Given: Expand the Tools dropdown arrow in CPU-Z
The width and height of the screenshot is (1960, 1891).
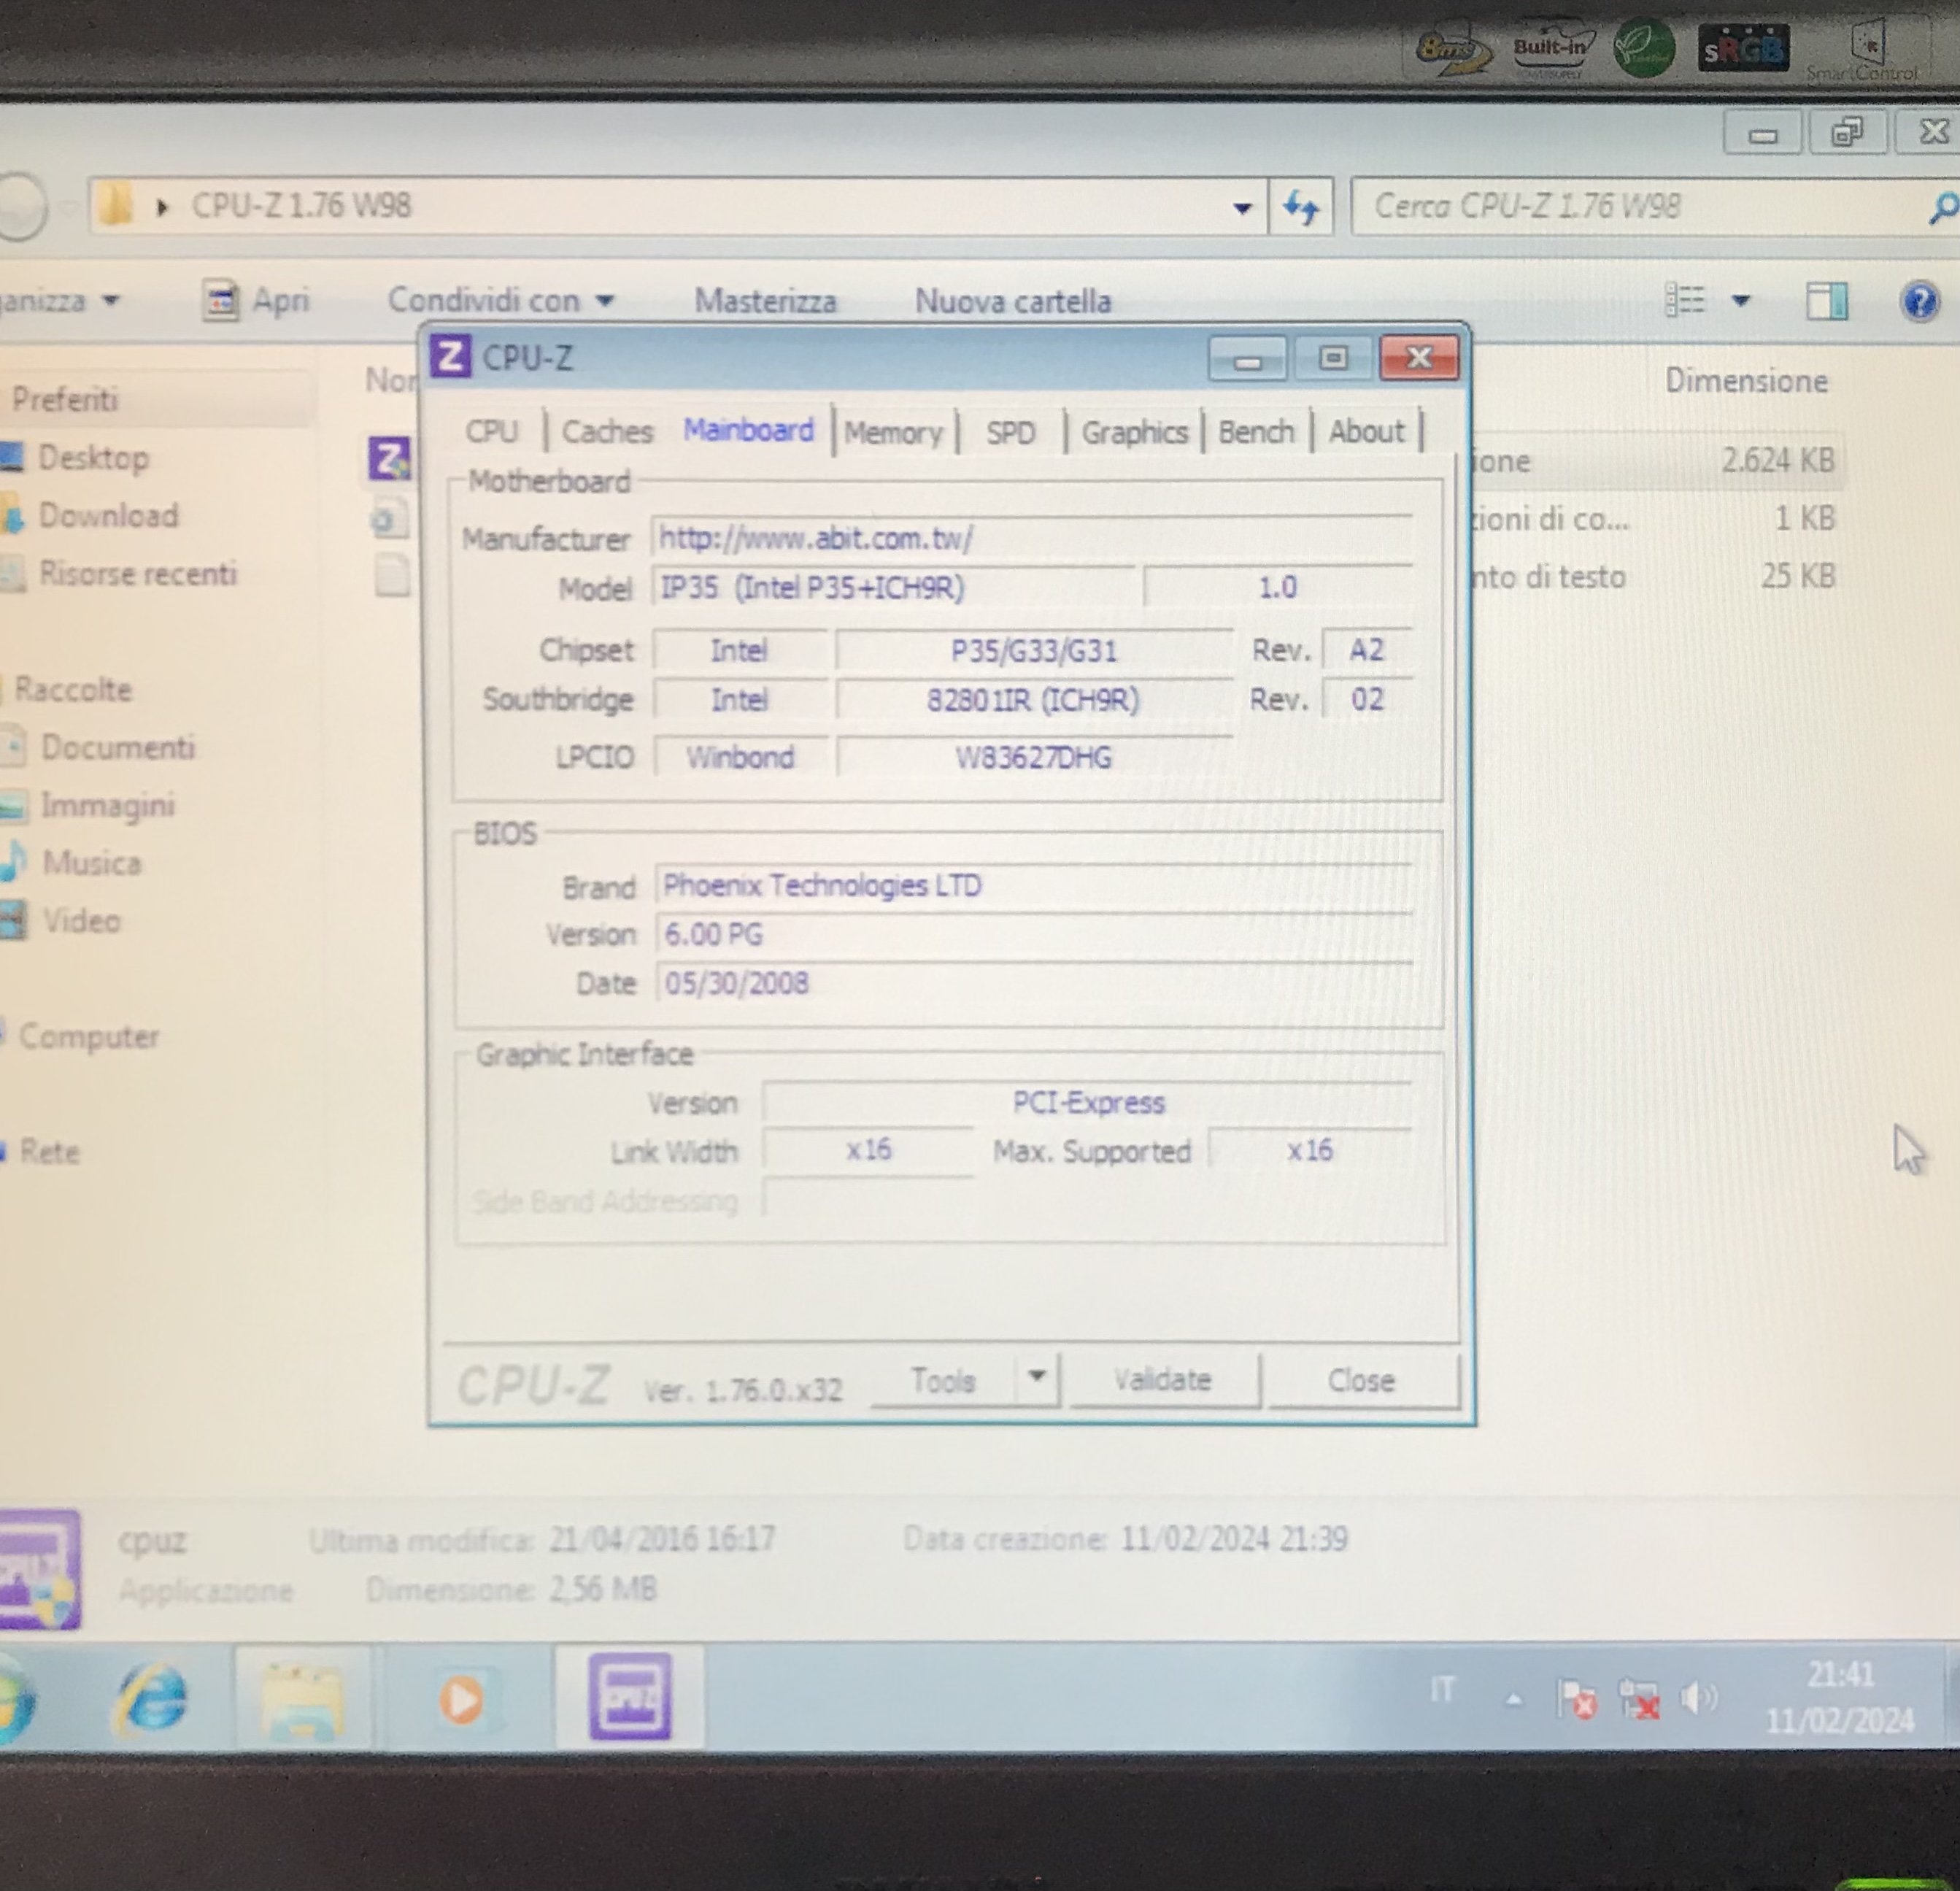Looking at the screenshot, I should [1037, 1377].
